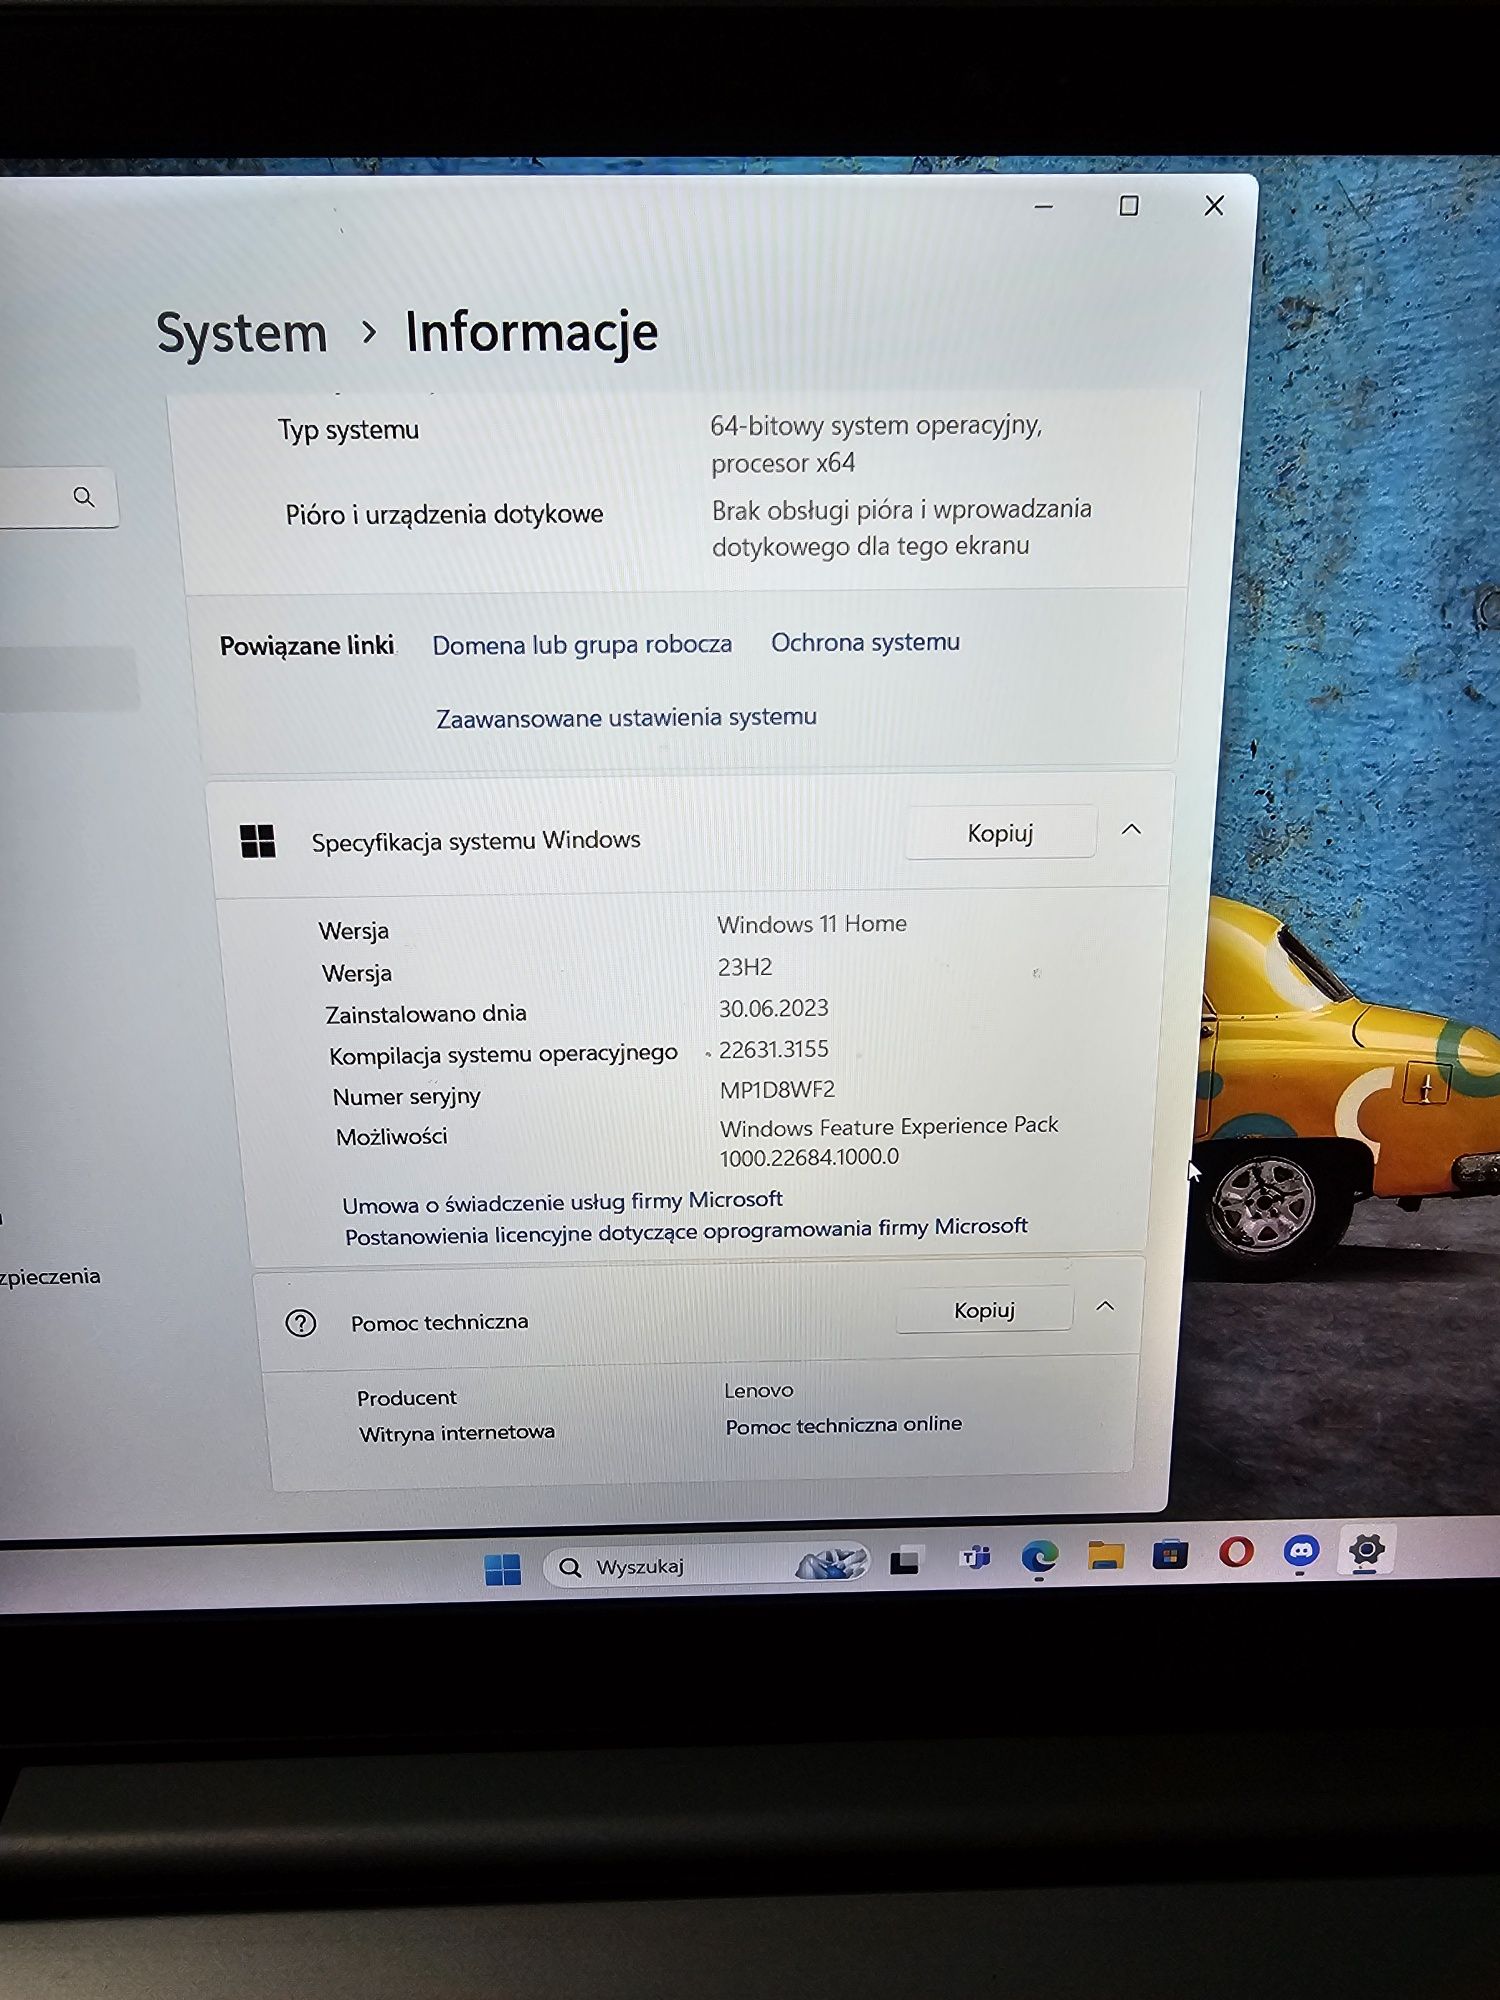Click the Witryna internetowa label
This screenshot has height=2000, width=1500.
[457, 1433]
